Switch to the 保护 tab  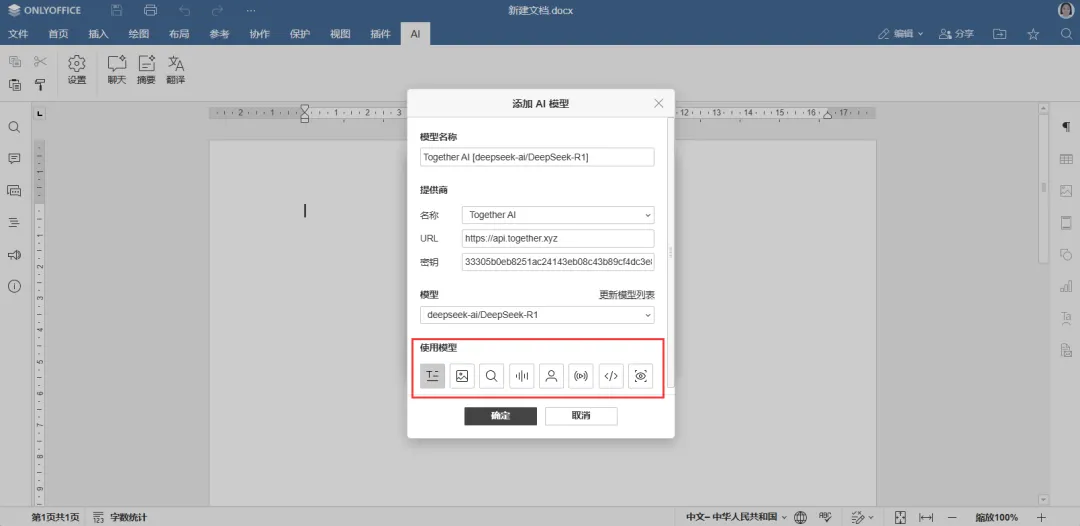(300, 34)
